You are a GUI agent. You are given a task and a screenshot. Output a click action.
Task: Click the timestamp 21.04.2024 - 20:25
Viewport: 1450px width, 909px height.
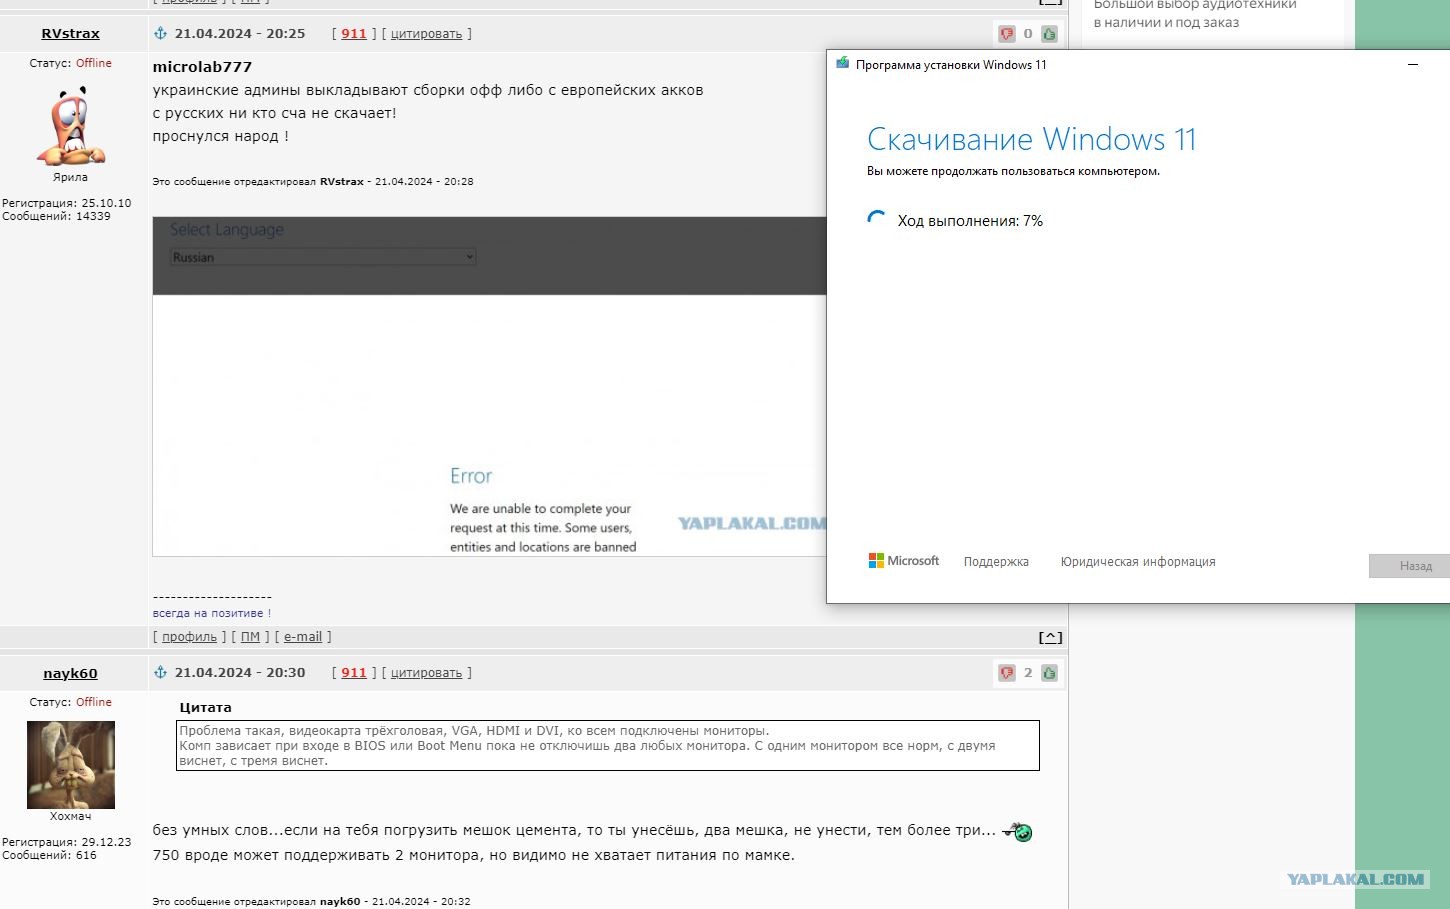(240, 33)
